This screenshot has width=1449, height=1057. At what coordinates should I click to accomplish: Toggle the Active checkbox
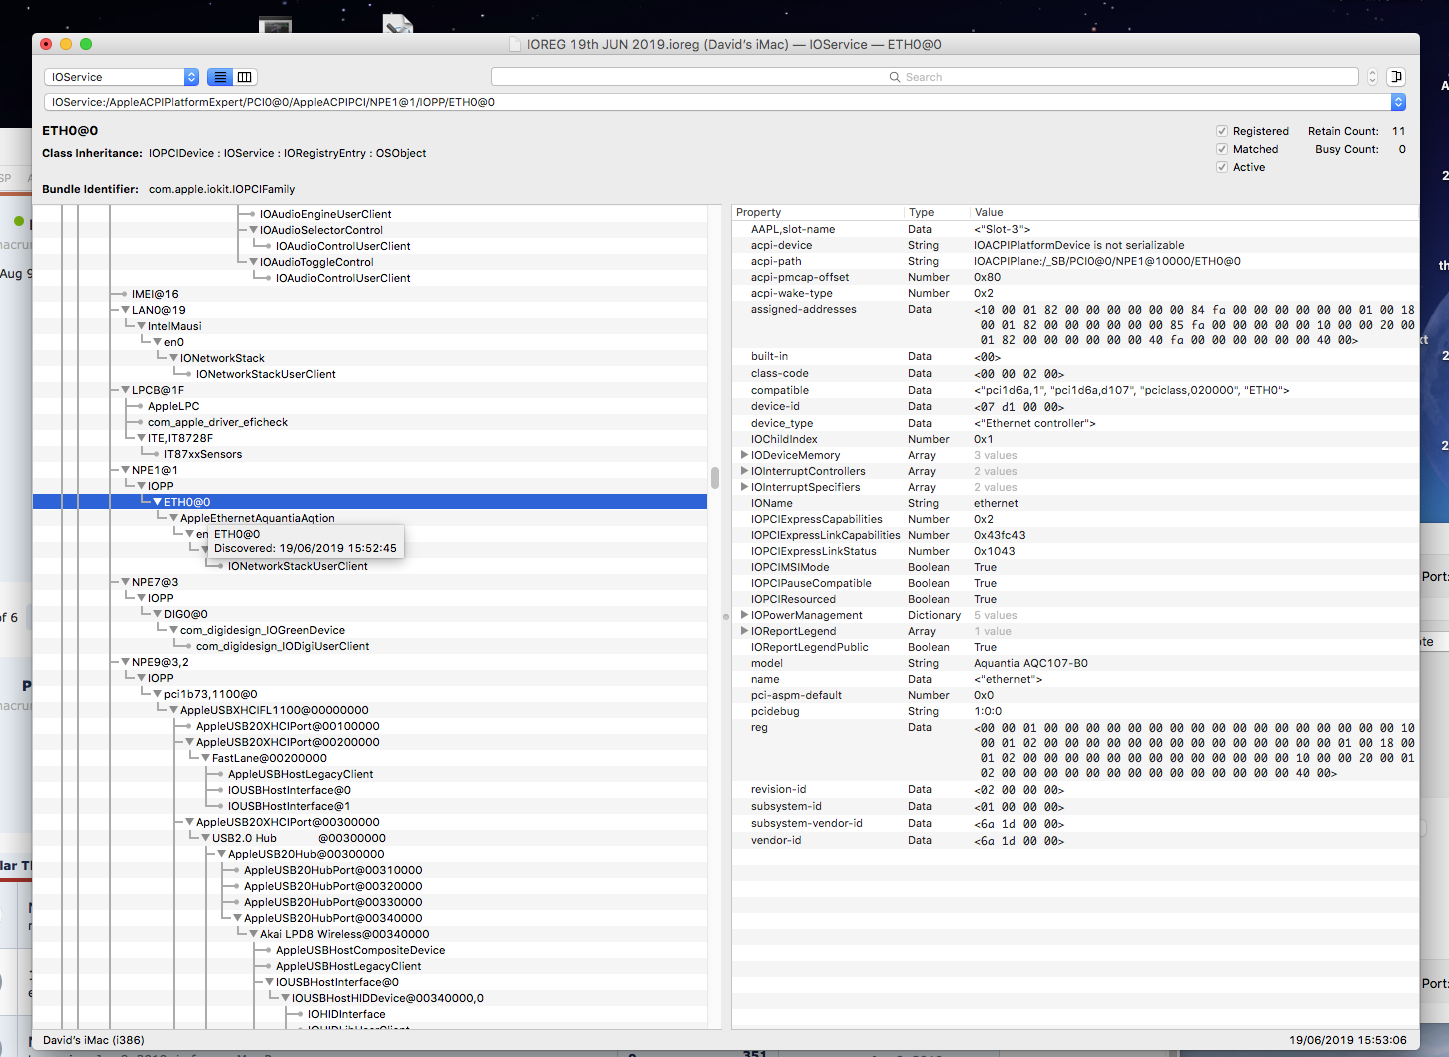click(1222, 167)
